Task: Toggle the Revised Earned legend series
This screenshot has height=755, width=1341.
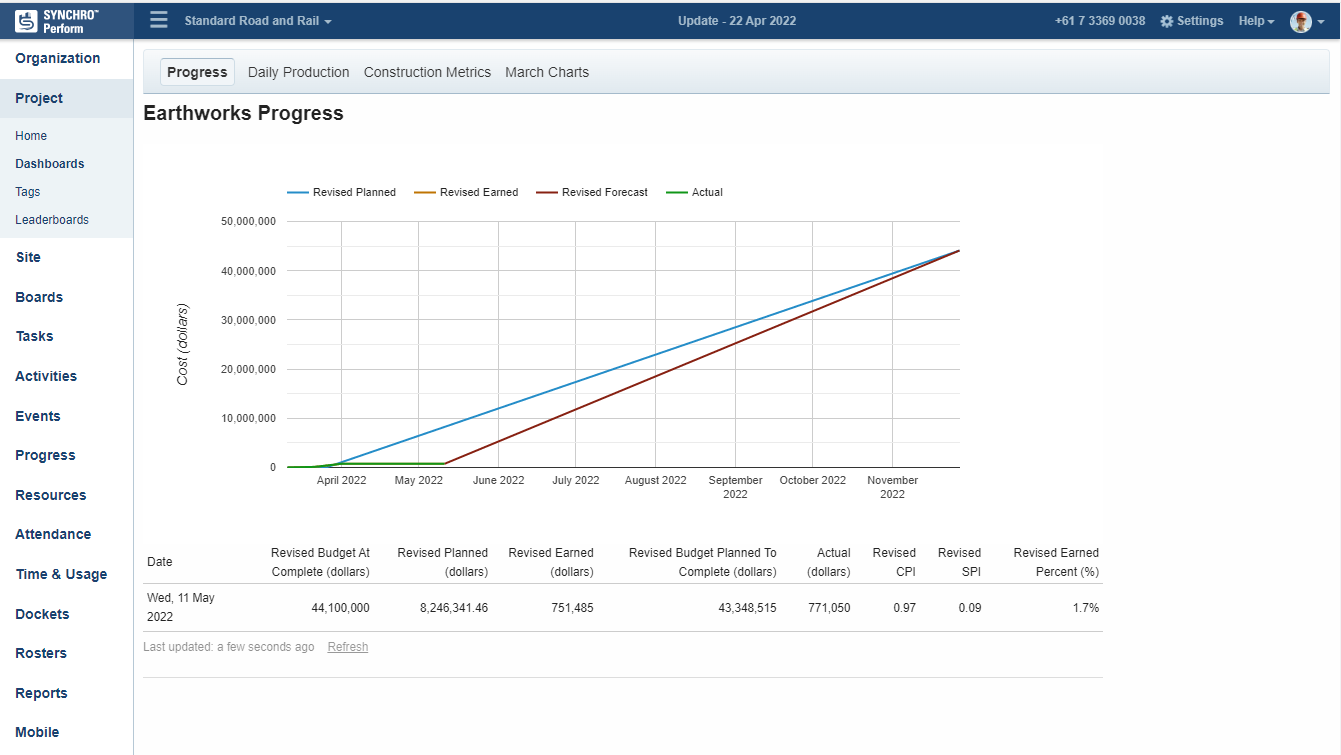Action: pyautogui.click(x=466, y=192)
